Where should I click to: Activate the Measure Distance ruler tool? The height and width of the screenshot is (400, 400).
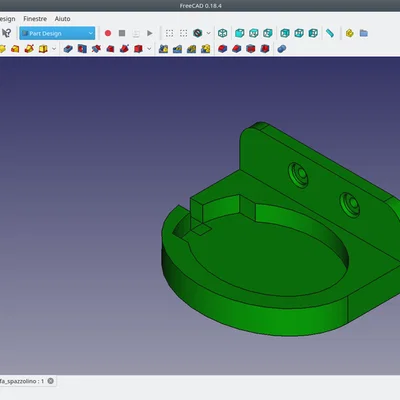click(x=330, y=33)
